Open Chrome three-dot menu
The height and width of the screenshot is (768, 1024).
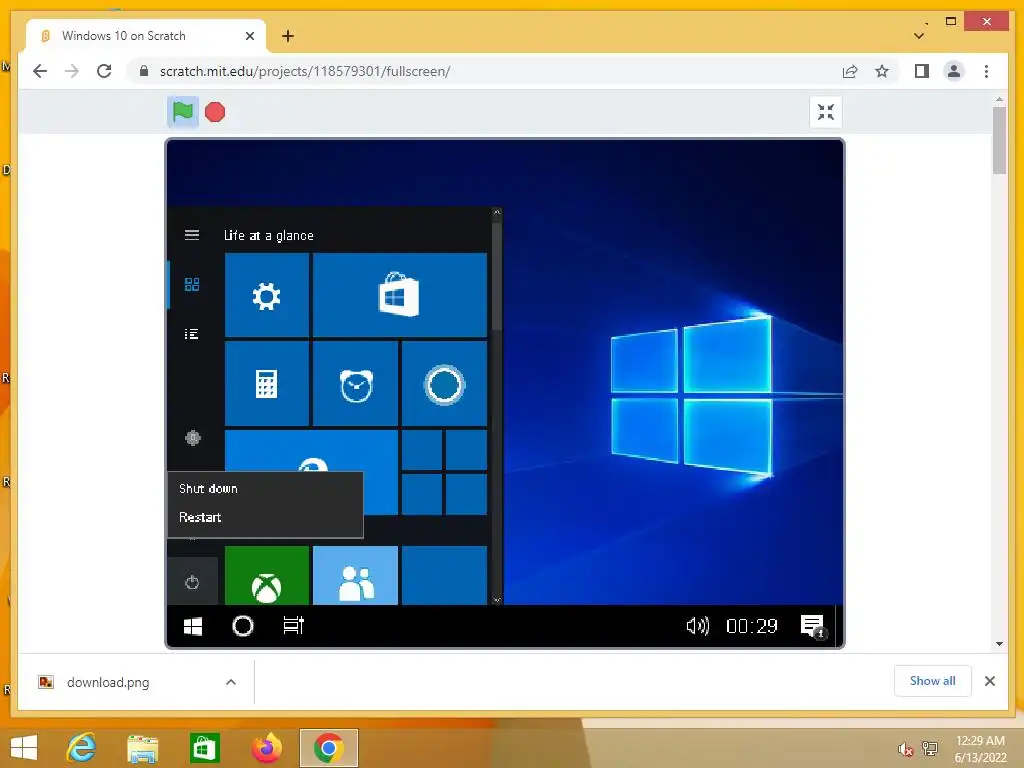[x=986, y=71]
